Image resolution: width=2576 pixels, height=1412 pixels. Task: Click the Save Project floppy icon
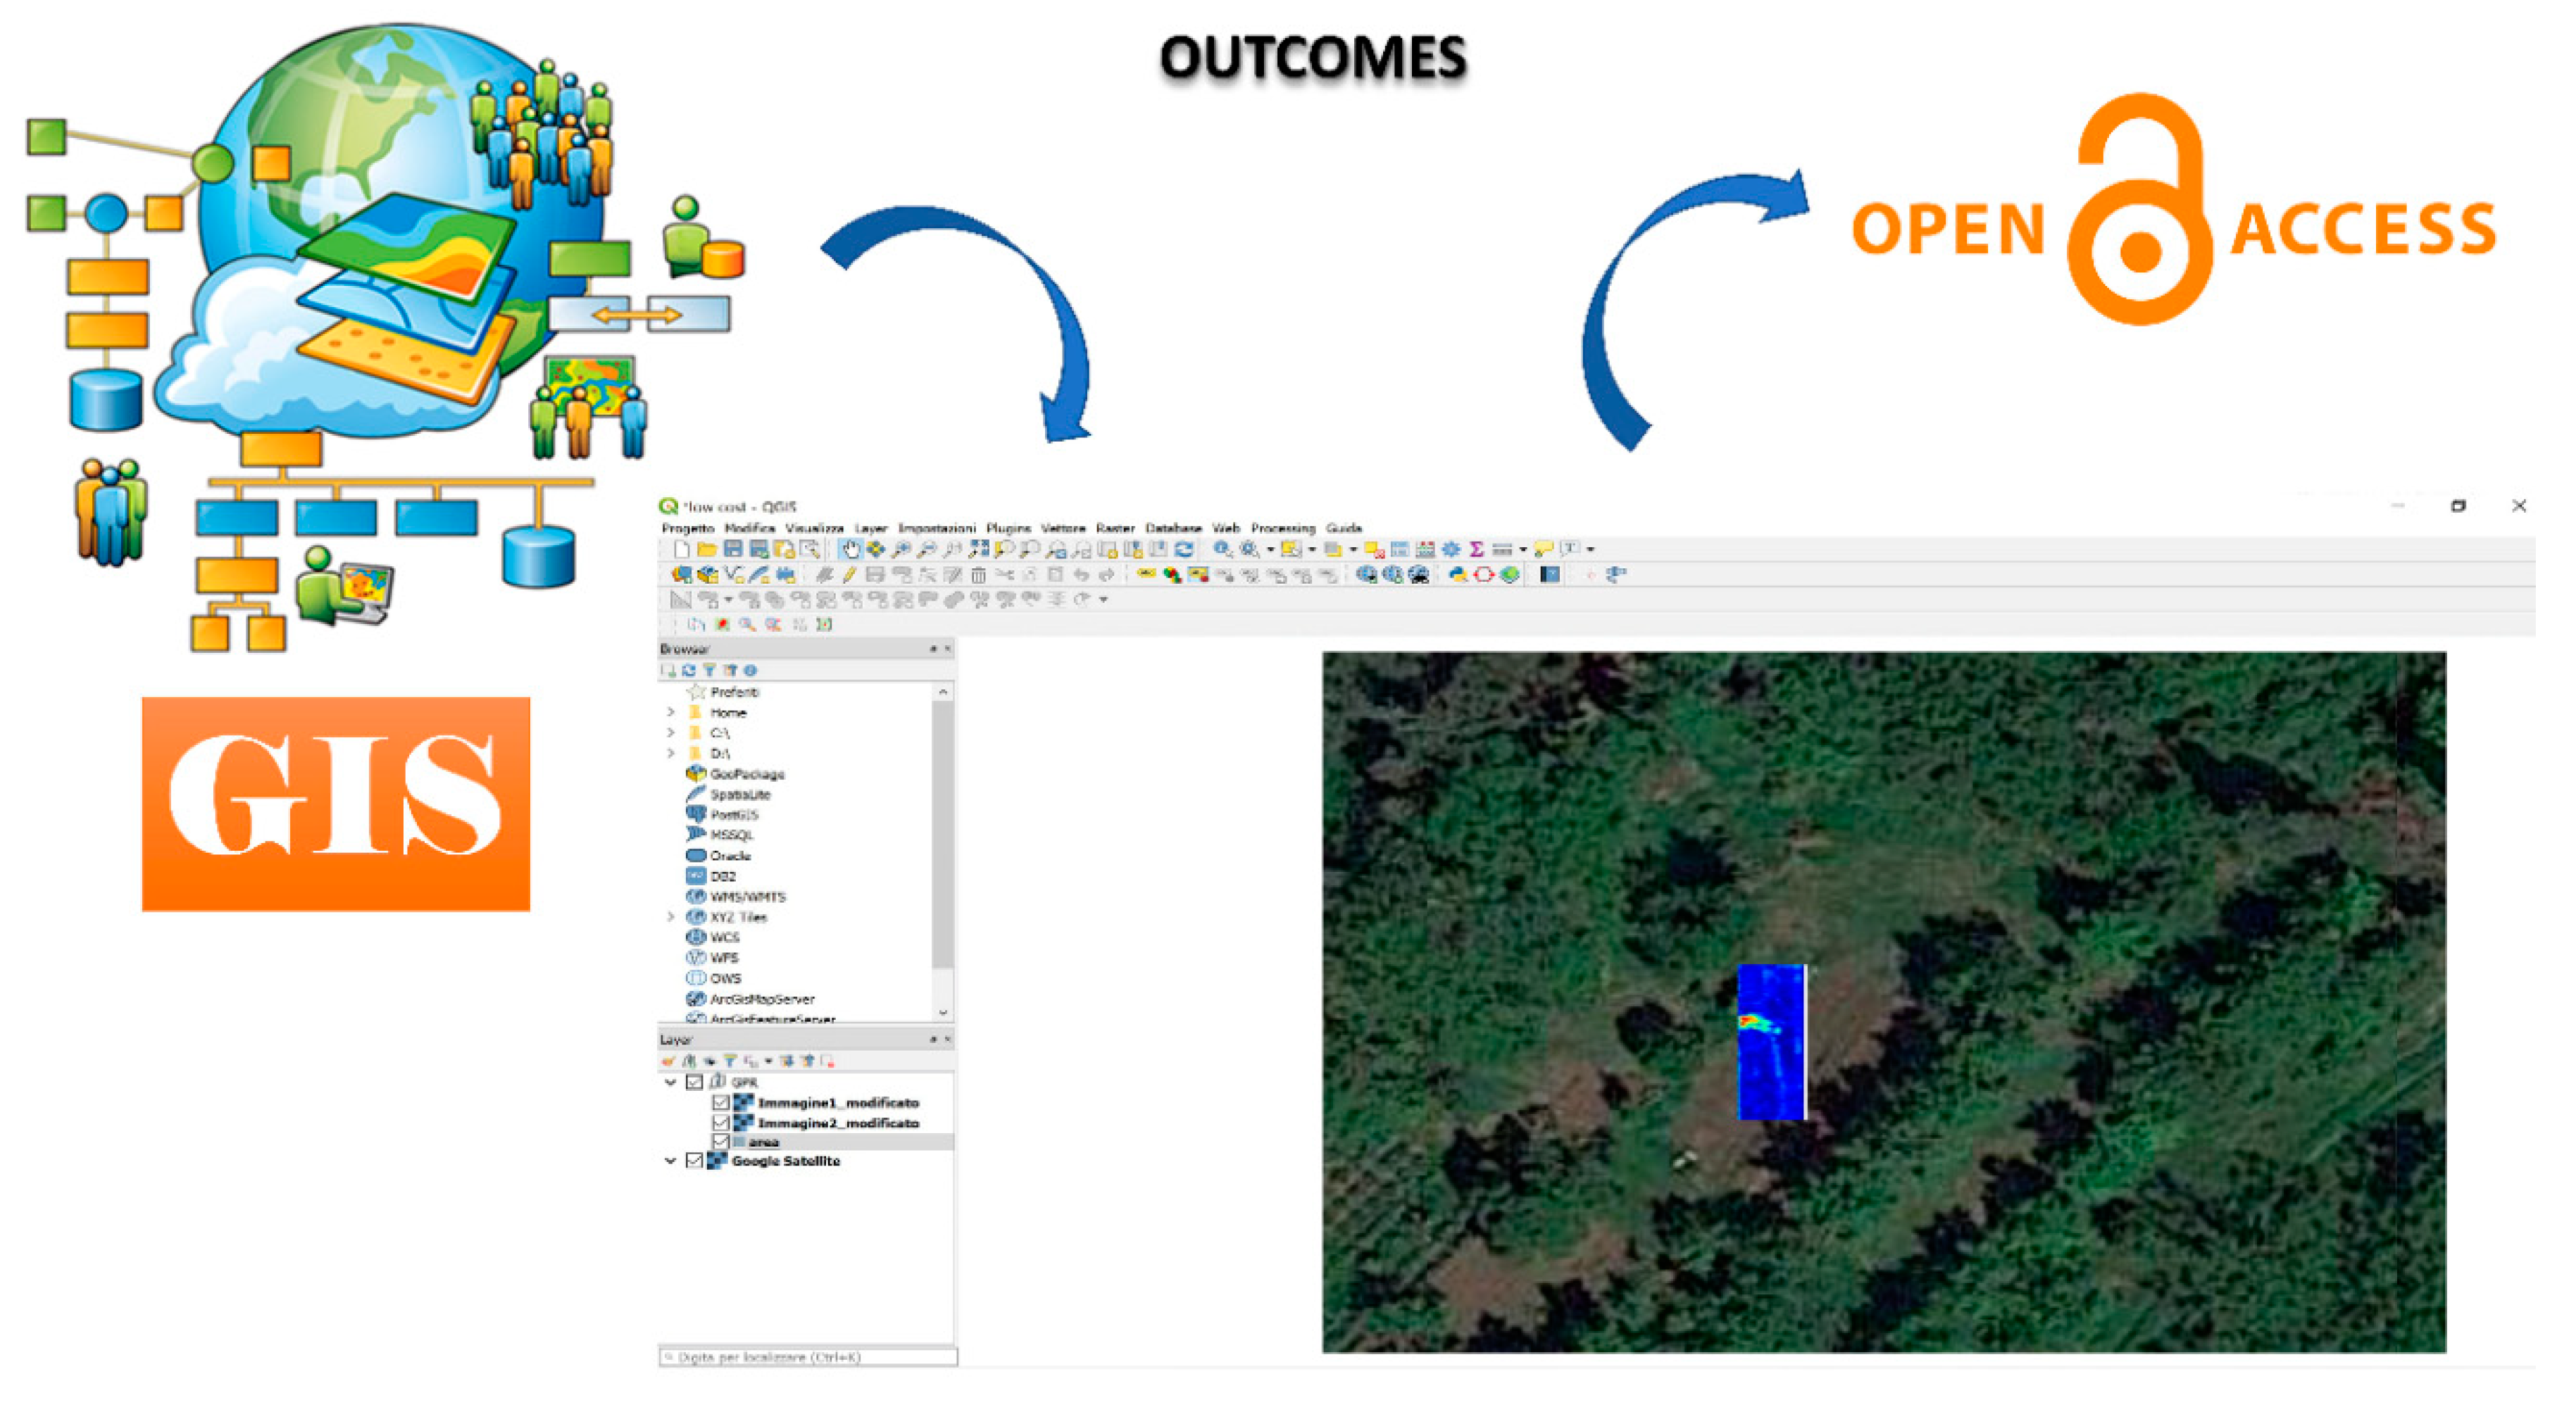733,549
